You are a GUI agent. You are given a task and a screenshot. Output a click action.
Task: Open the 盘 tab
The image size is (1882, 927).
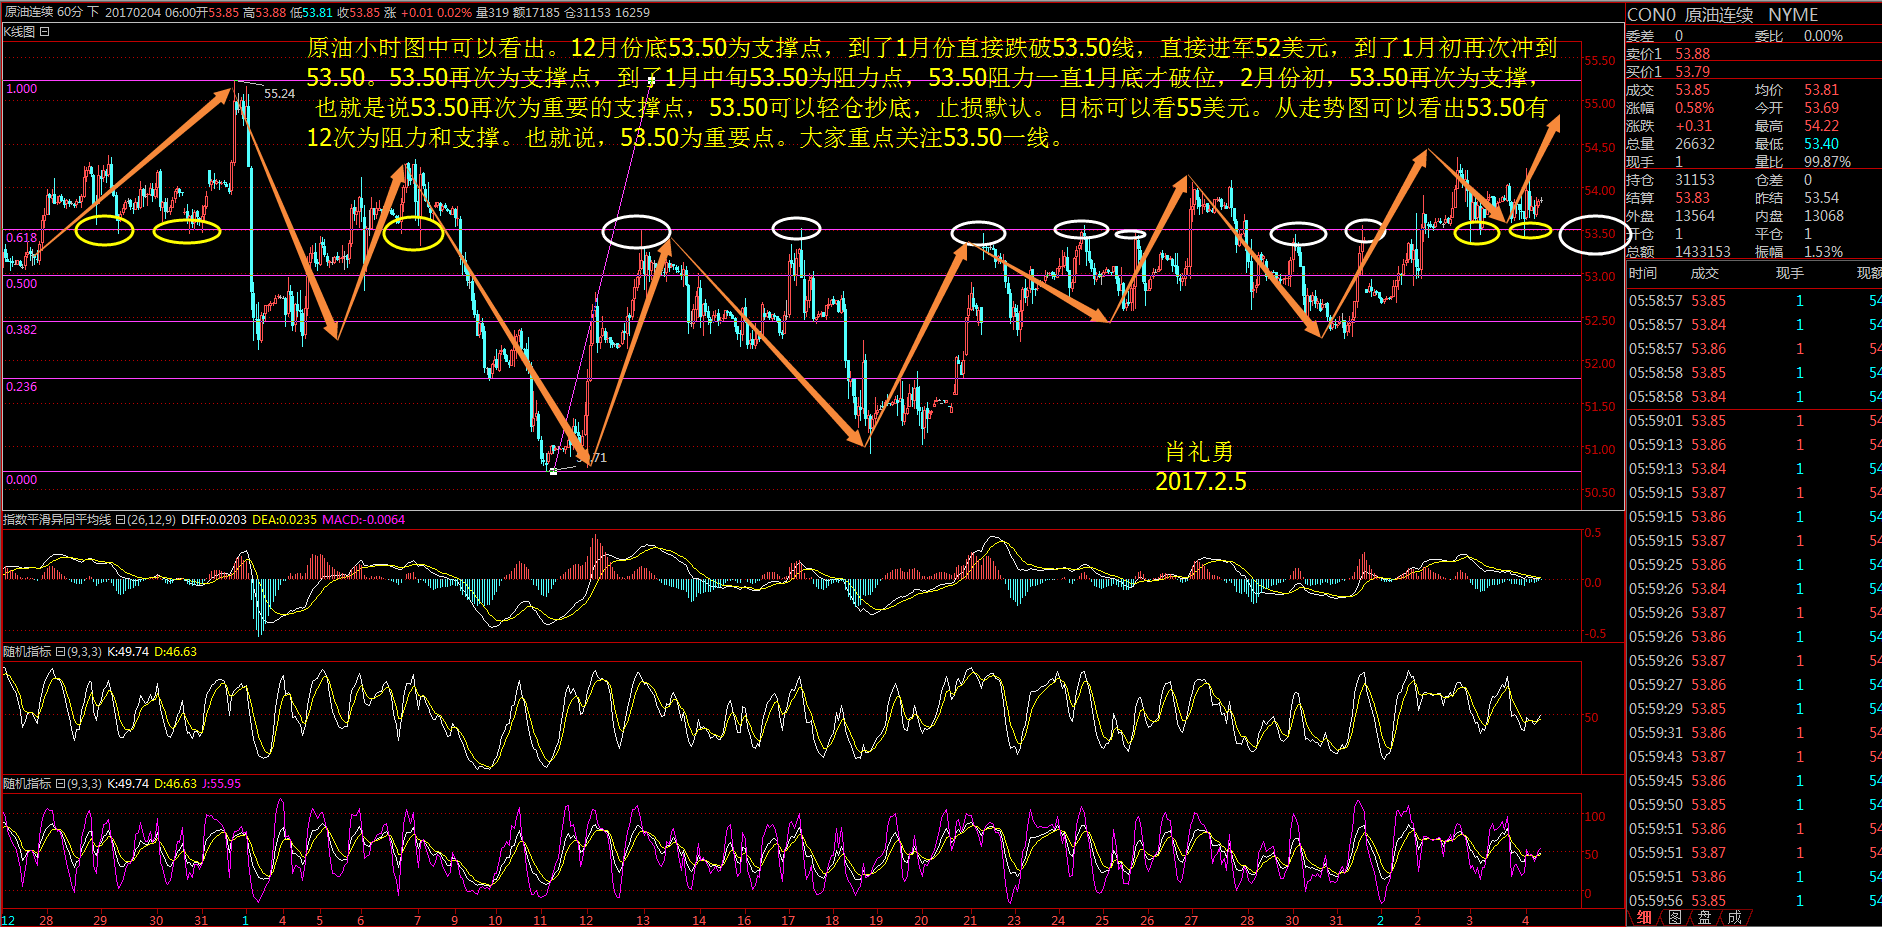coord(1704,917)
